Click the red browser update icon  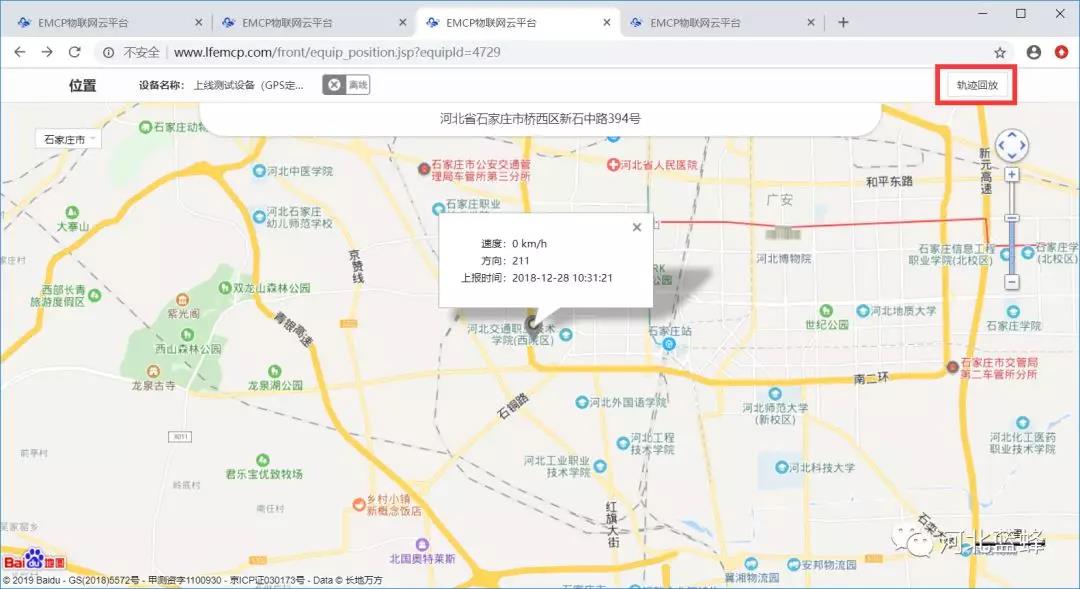coord(1061,52)
